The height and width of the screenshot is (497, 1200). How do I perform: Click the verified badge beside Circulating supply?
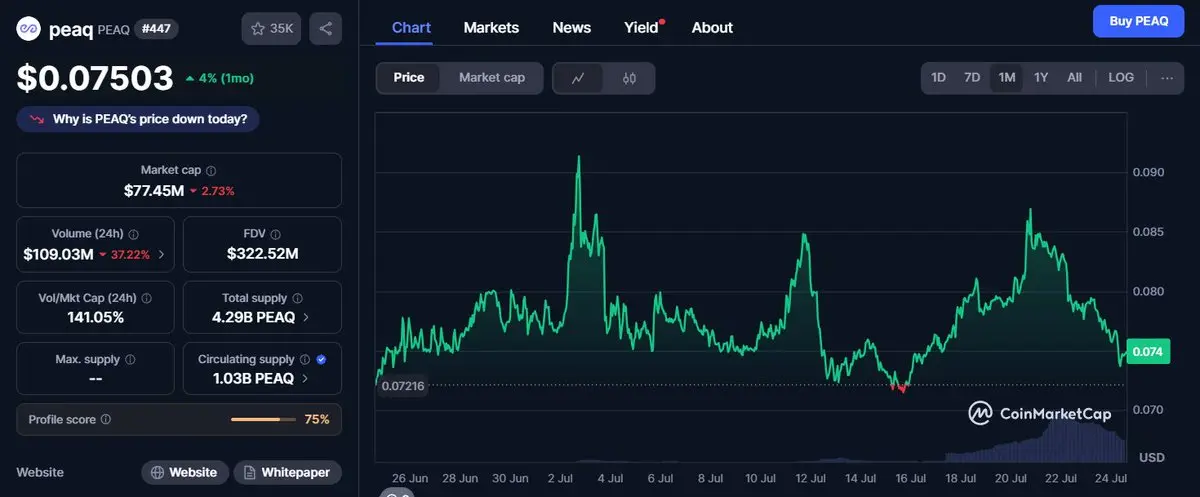coord(321,359)
